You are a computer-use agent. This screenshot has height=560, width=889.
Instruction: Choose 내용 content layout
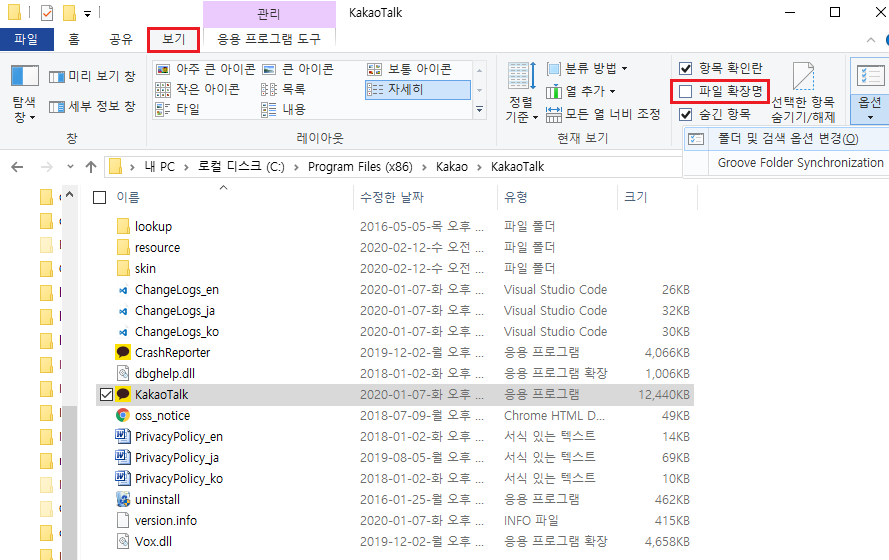[283, 109]
